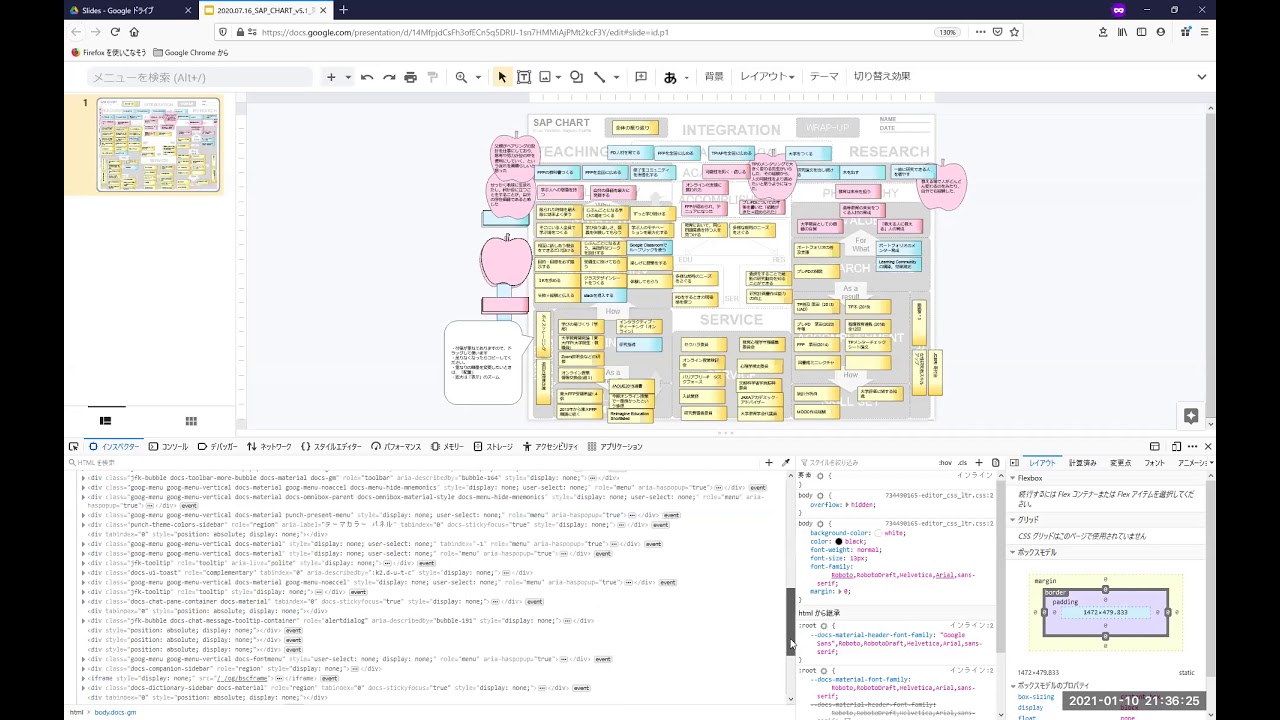Open the input tools dropdown arrow
Screen dimensions: 1280x720
coord(686,77)
